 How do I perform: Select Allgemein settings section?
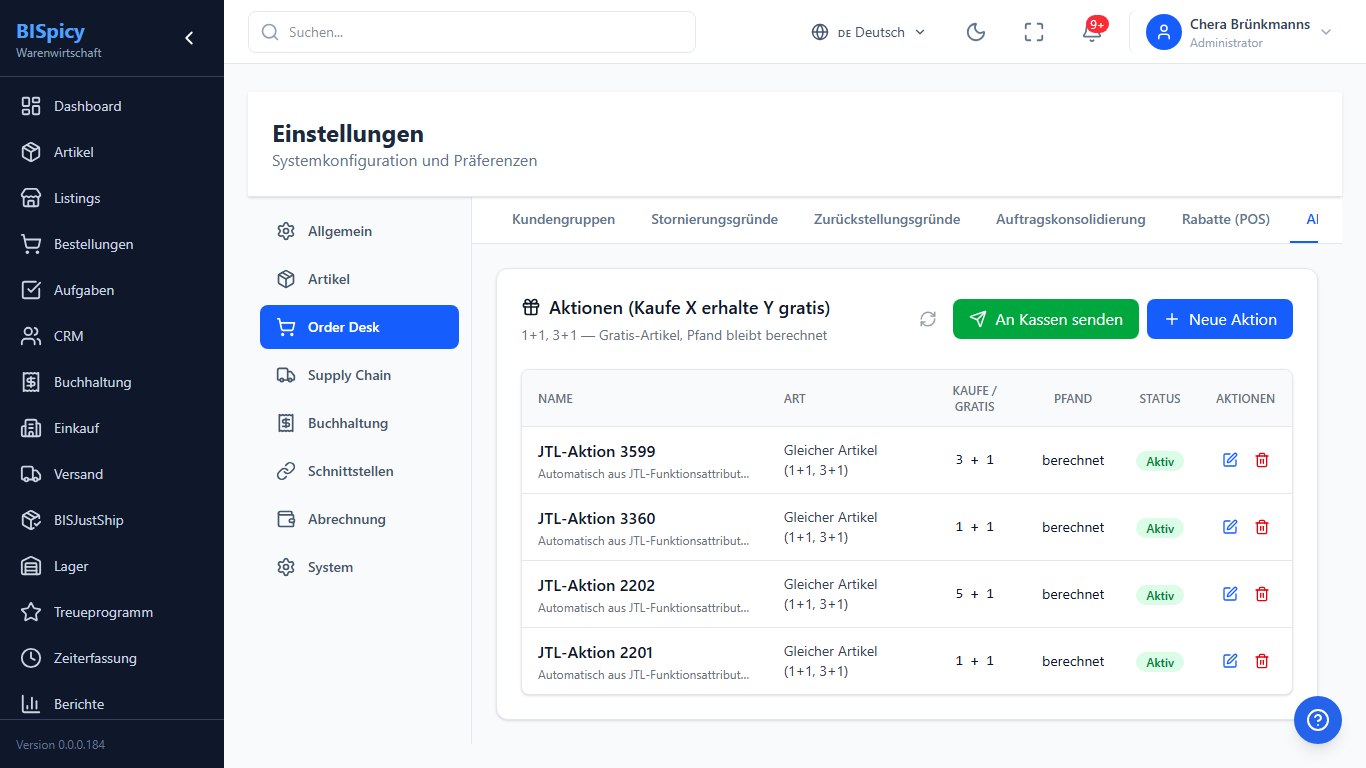359,231
